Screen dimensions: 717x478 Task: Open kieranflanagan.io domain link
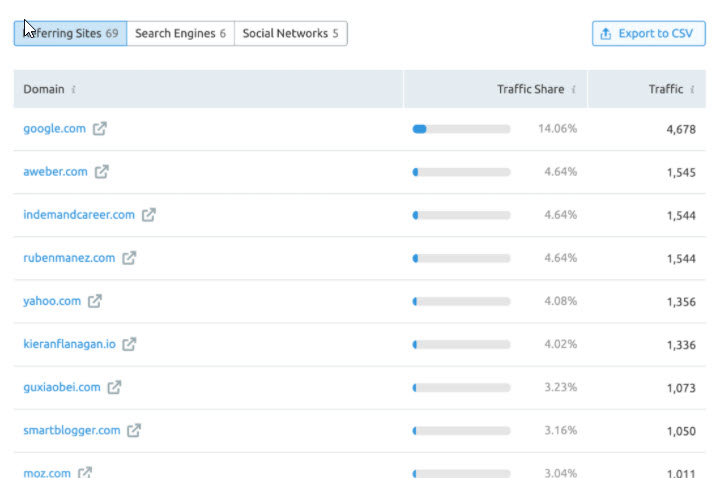pos(70,344)
